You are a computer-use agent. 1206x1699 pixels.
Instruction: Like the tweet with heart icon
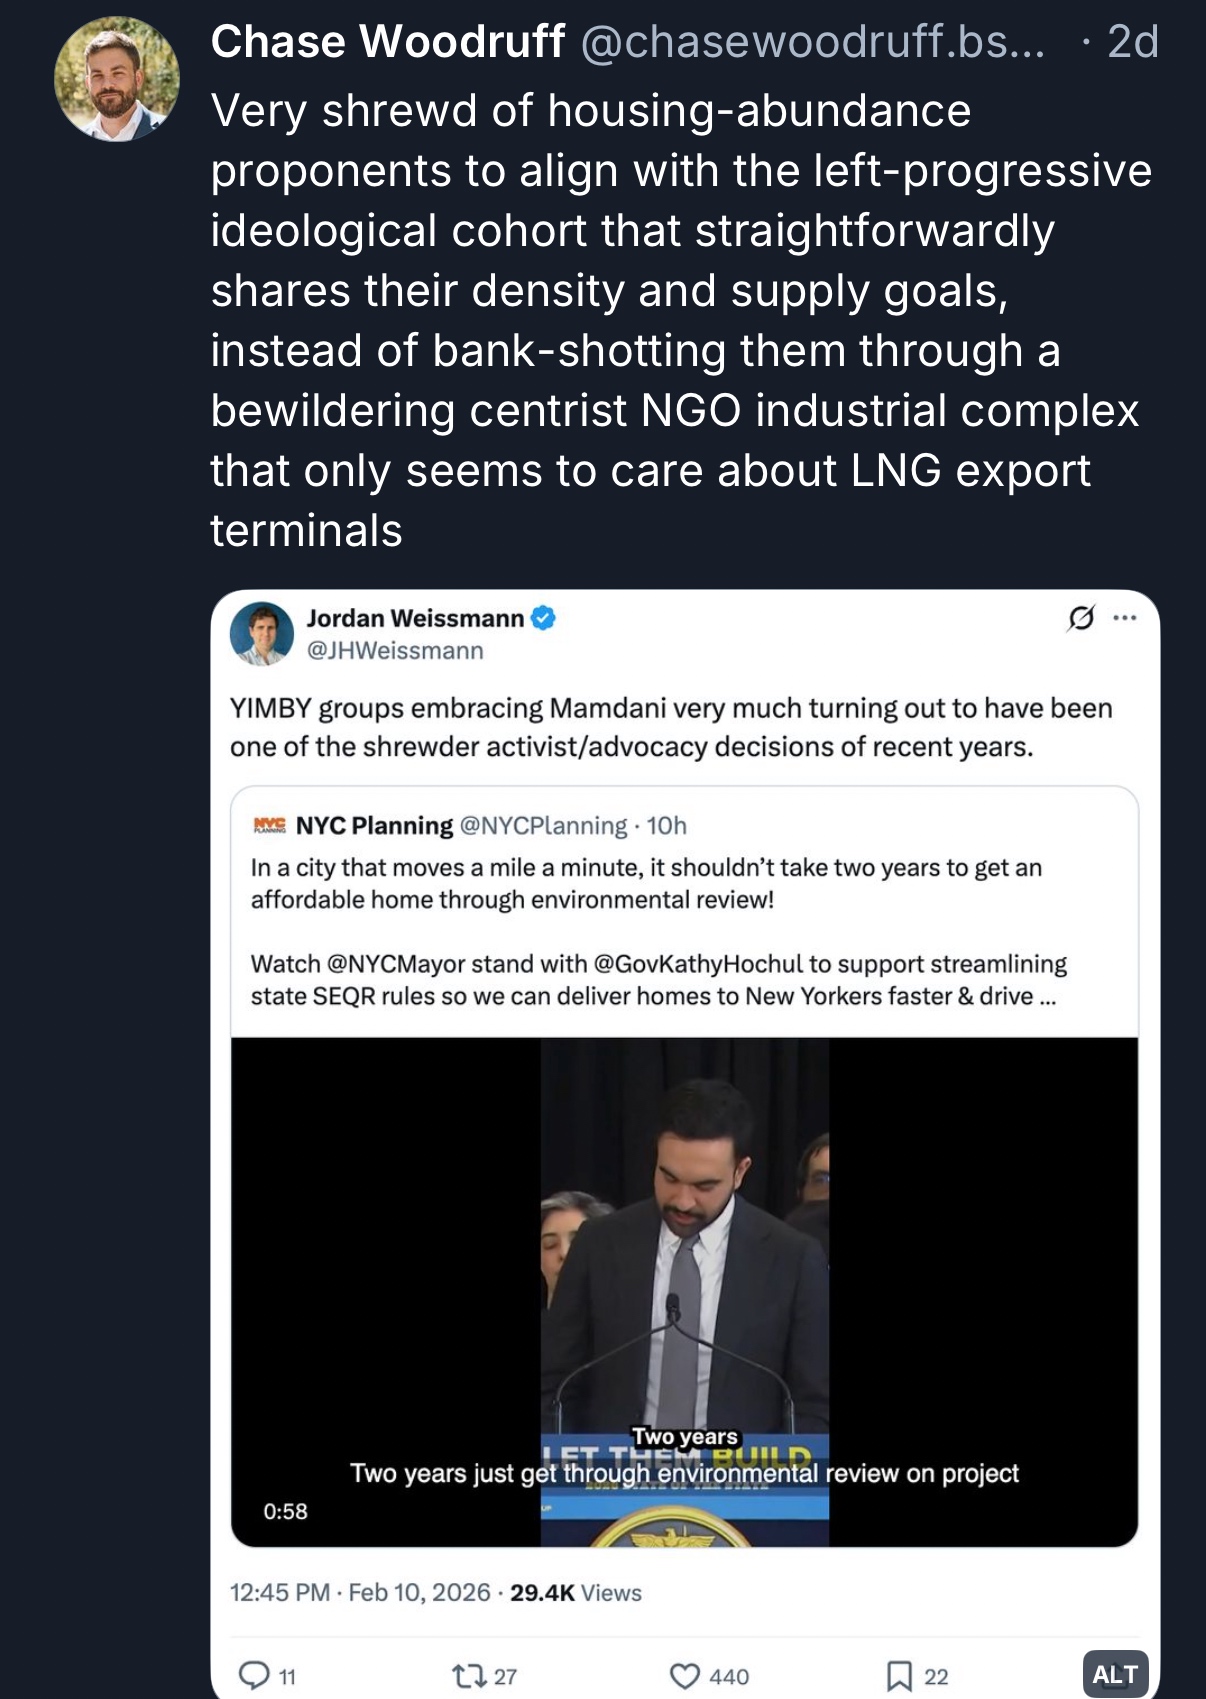point(685,1675)
